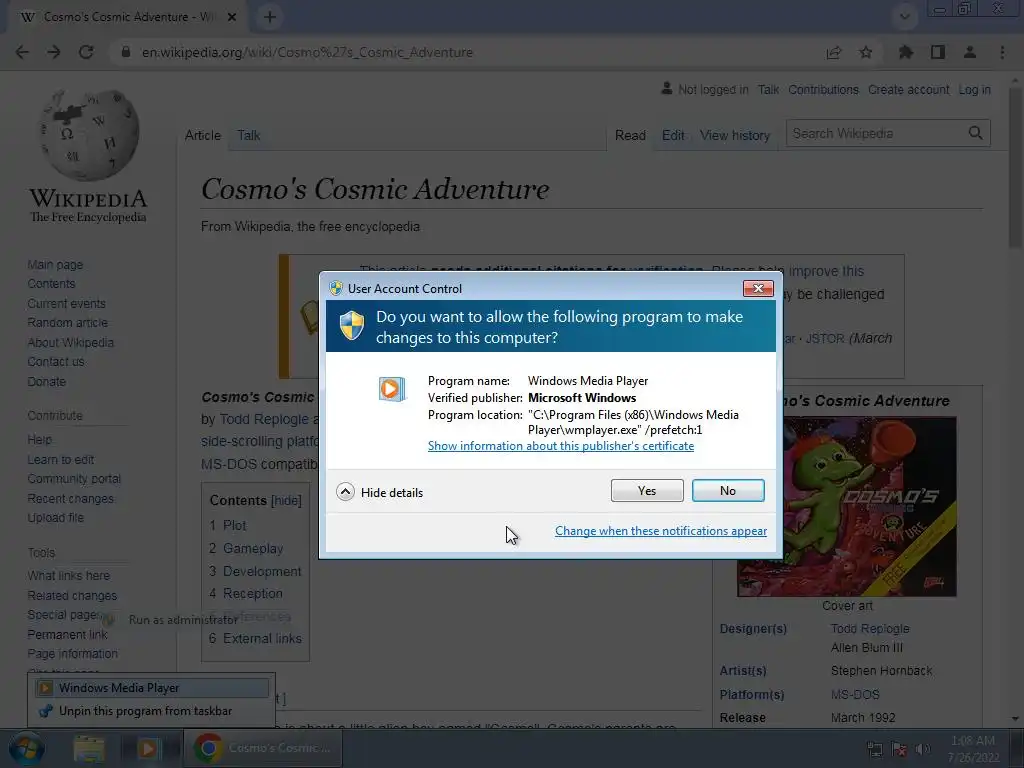The width and height of the screenshot is (1024, 768).
Task: Open Change when these notifications appear link
Action: (x=661, y=531)
